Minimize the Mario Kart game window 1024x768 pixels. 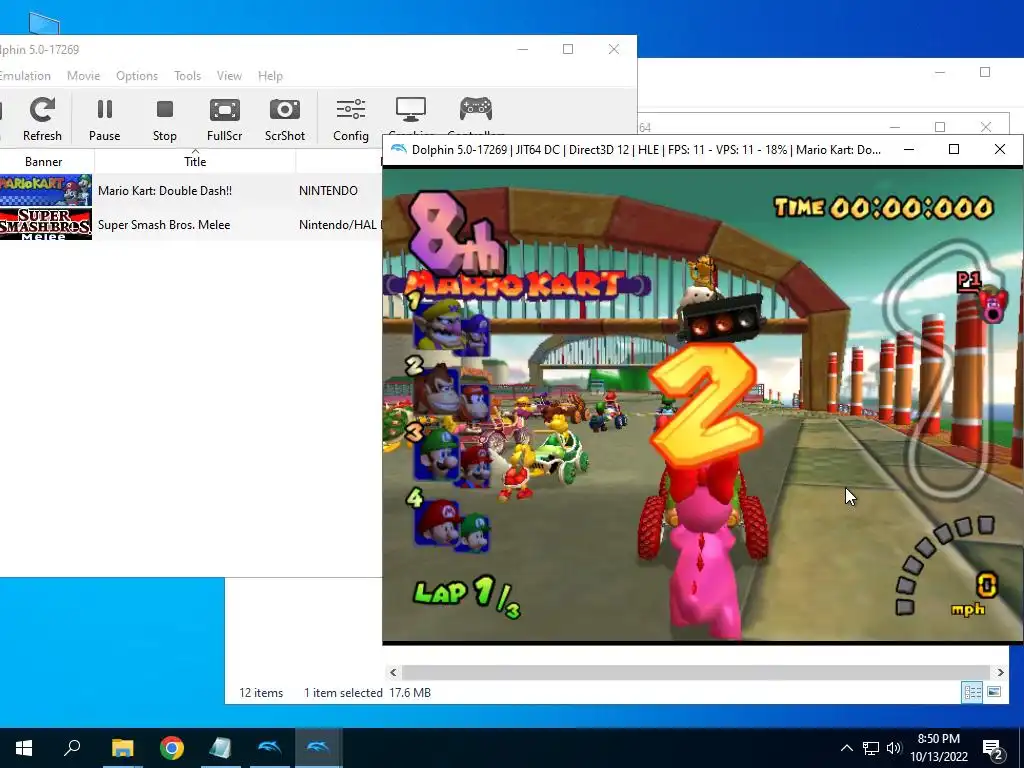908,150
